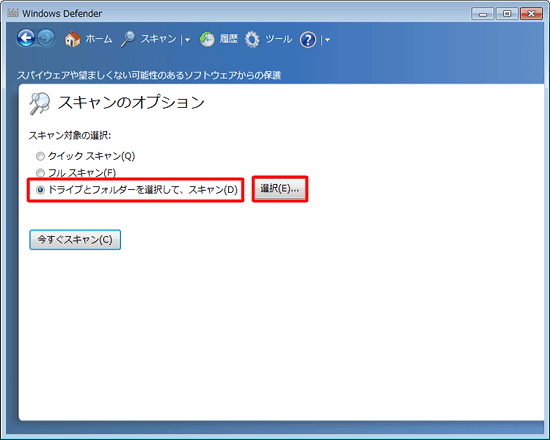The image size is (550, 440).
Task: Click the 選択(E)... button
Action: [x=280, y=189]
